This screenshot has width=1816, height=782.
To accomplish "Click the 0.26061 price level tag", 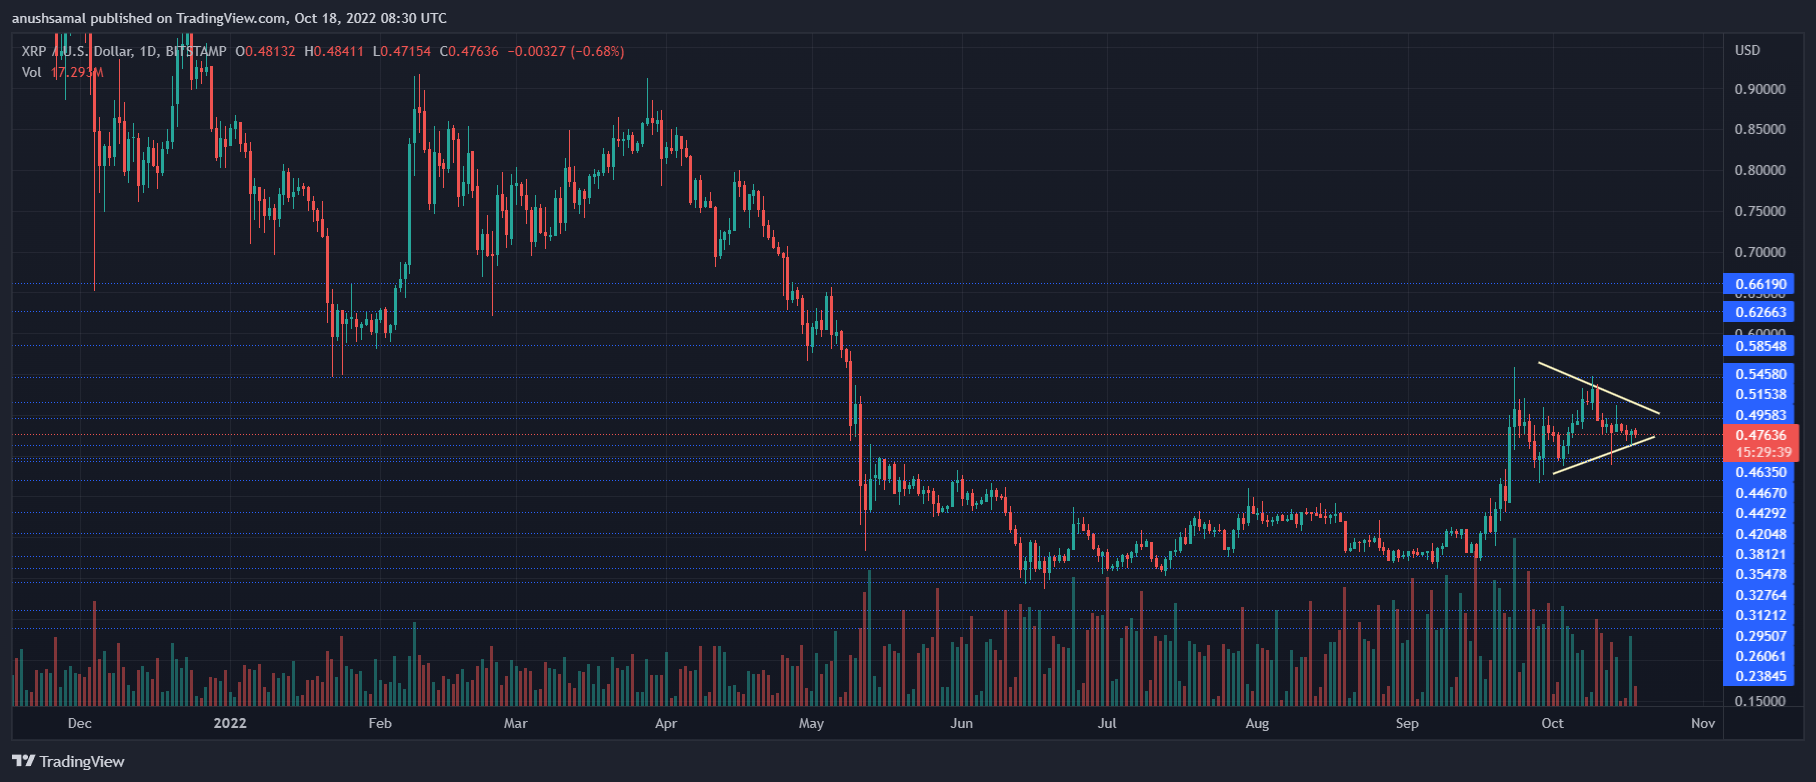I will [1759, 656].
